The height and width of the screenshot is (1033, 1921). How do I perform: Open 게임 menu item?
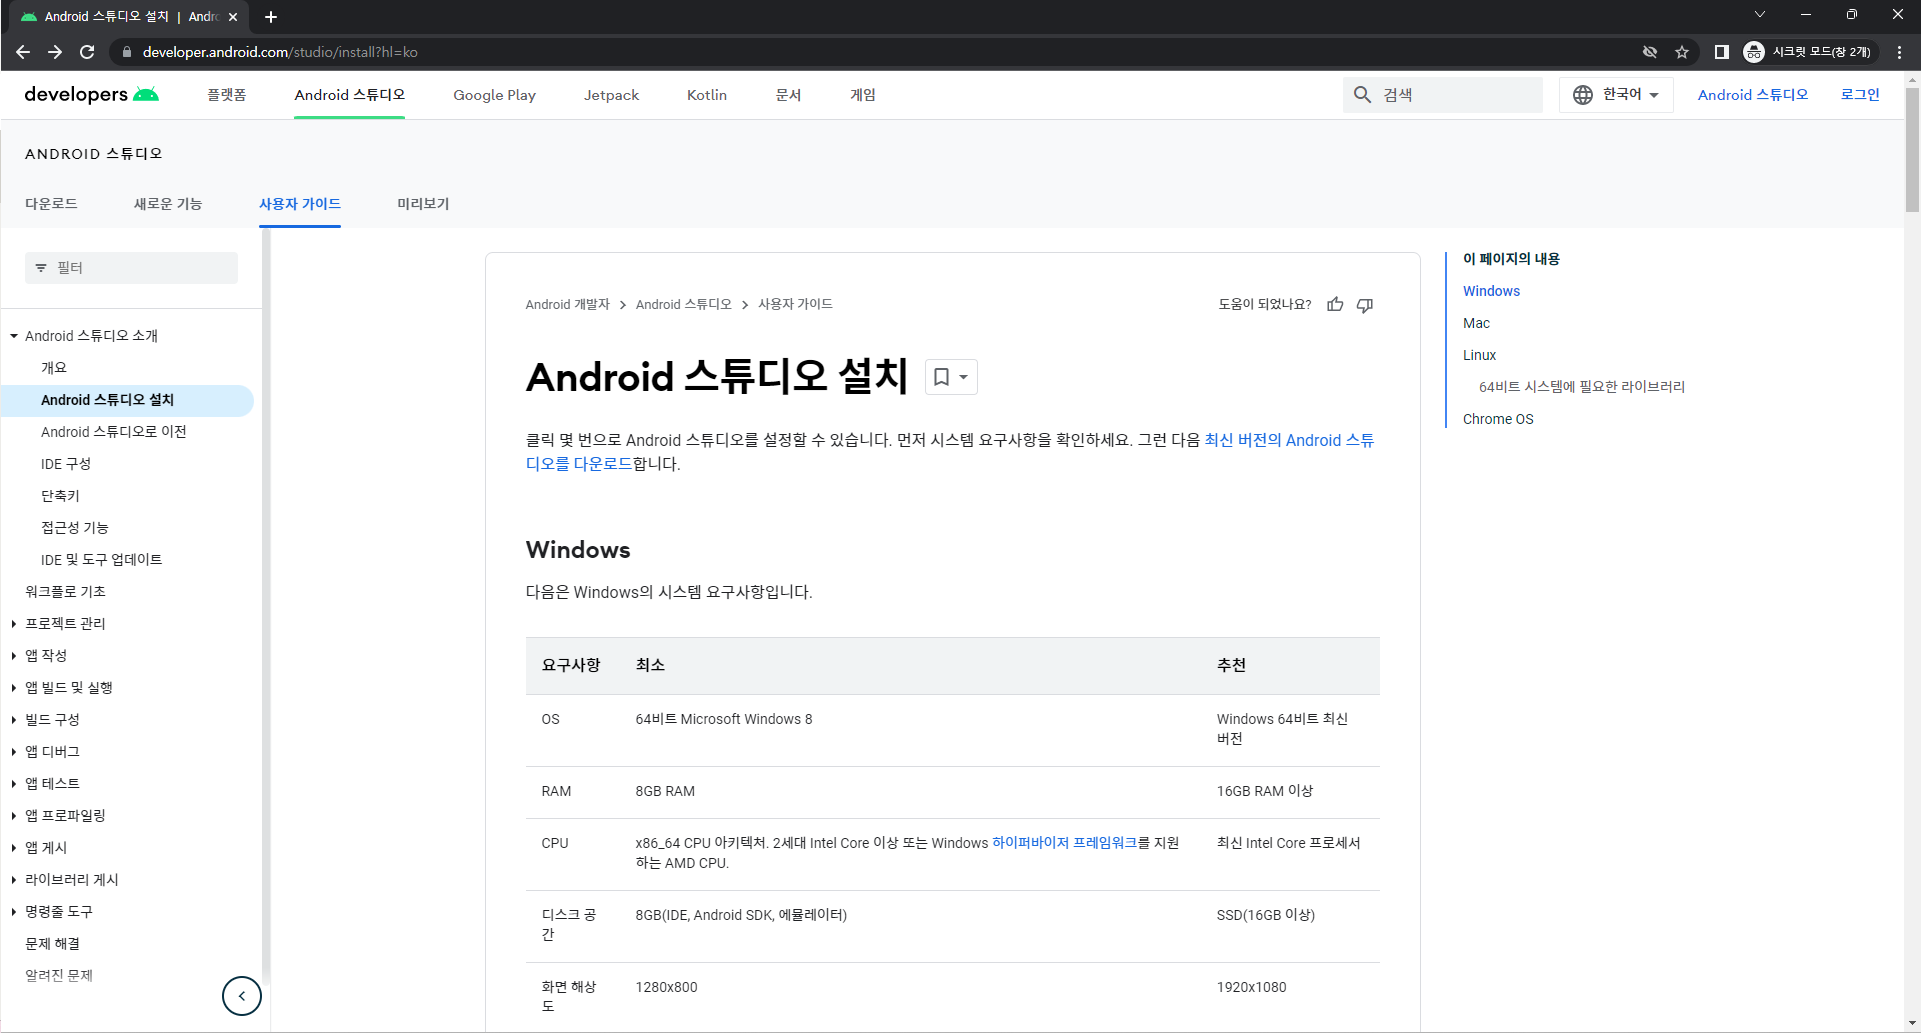pos(863,95)
